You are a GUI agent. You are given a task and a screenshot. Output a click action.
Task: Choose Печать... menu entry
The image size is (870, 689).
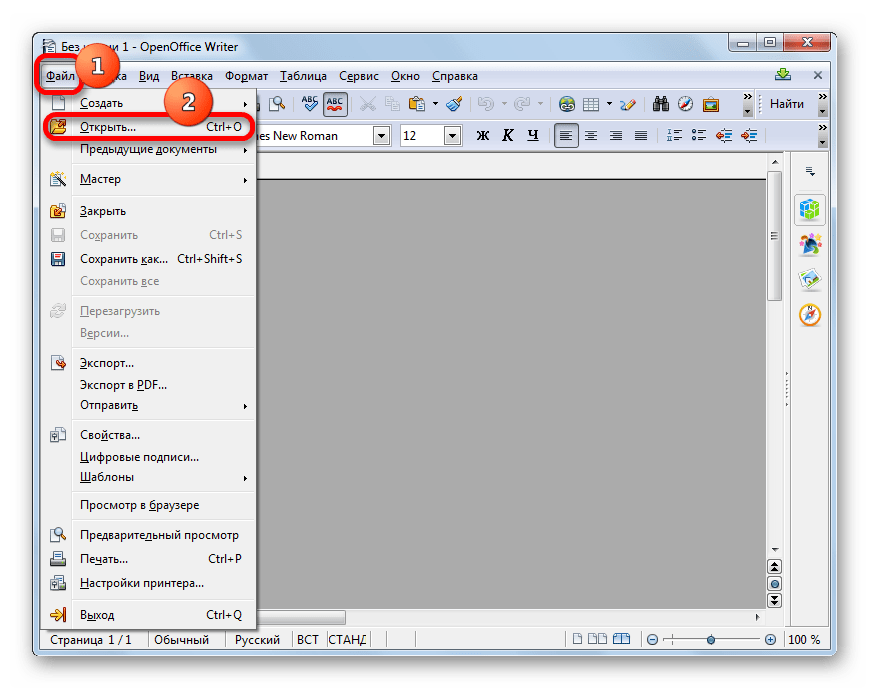149,559
